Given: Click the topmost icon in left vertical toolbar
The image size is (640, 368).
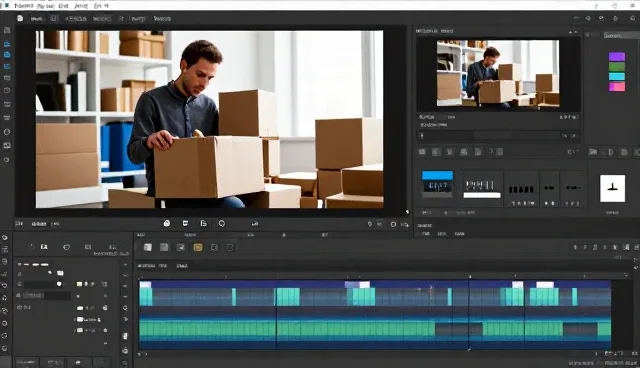Looking at the screenshot, I should click(7, 31).
